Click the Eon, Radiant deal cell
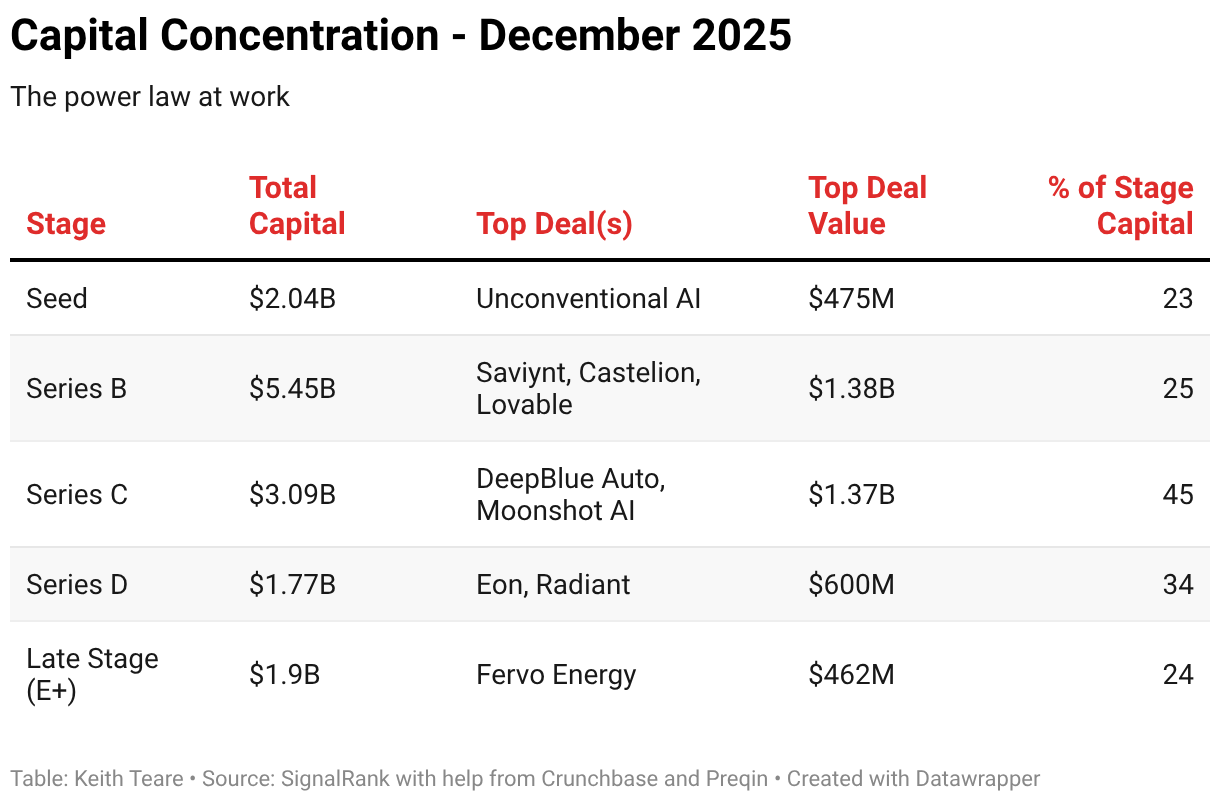Screen dimensions: 1220x802 coord(553,584)
